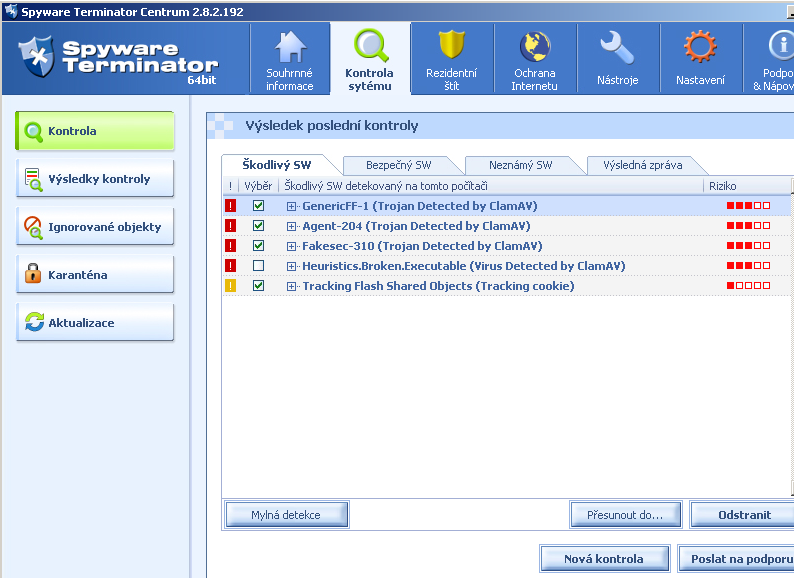Image resolution: width=794 pixels, height=578 pixels.
Task: Open Nastavení gear icon
Action: 700,47
